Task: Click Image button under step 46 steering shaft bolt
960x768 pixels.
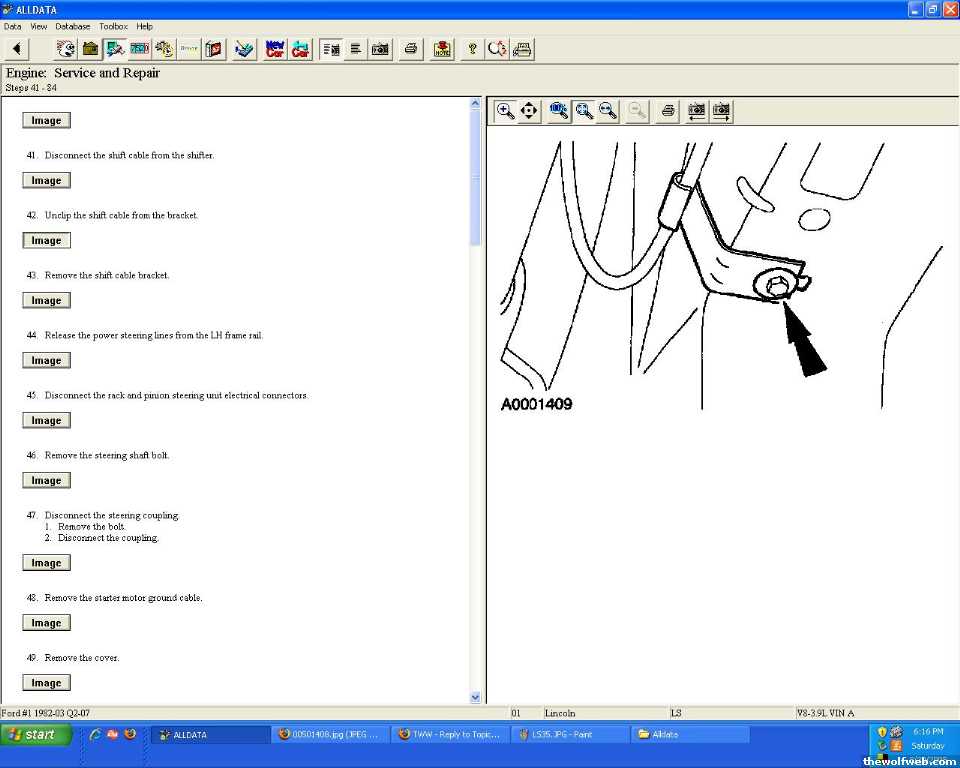Action: click(x=46, y=481)
